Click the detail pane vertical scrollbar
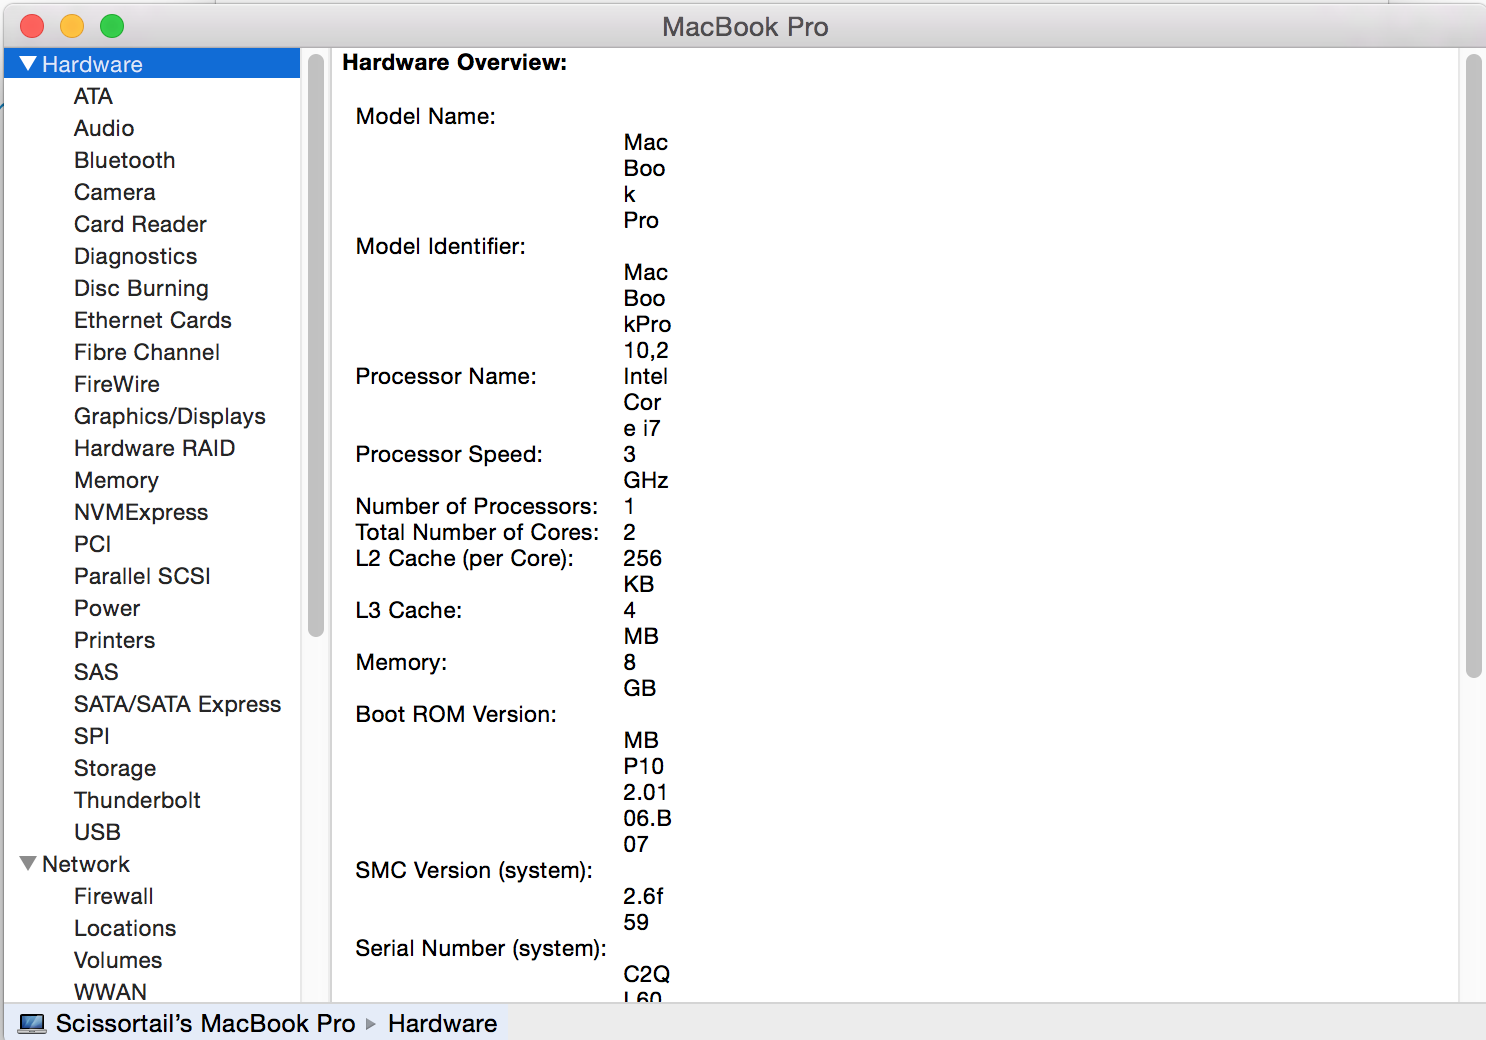This screenshot has width=1486, height=1040. 1473,366
